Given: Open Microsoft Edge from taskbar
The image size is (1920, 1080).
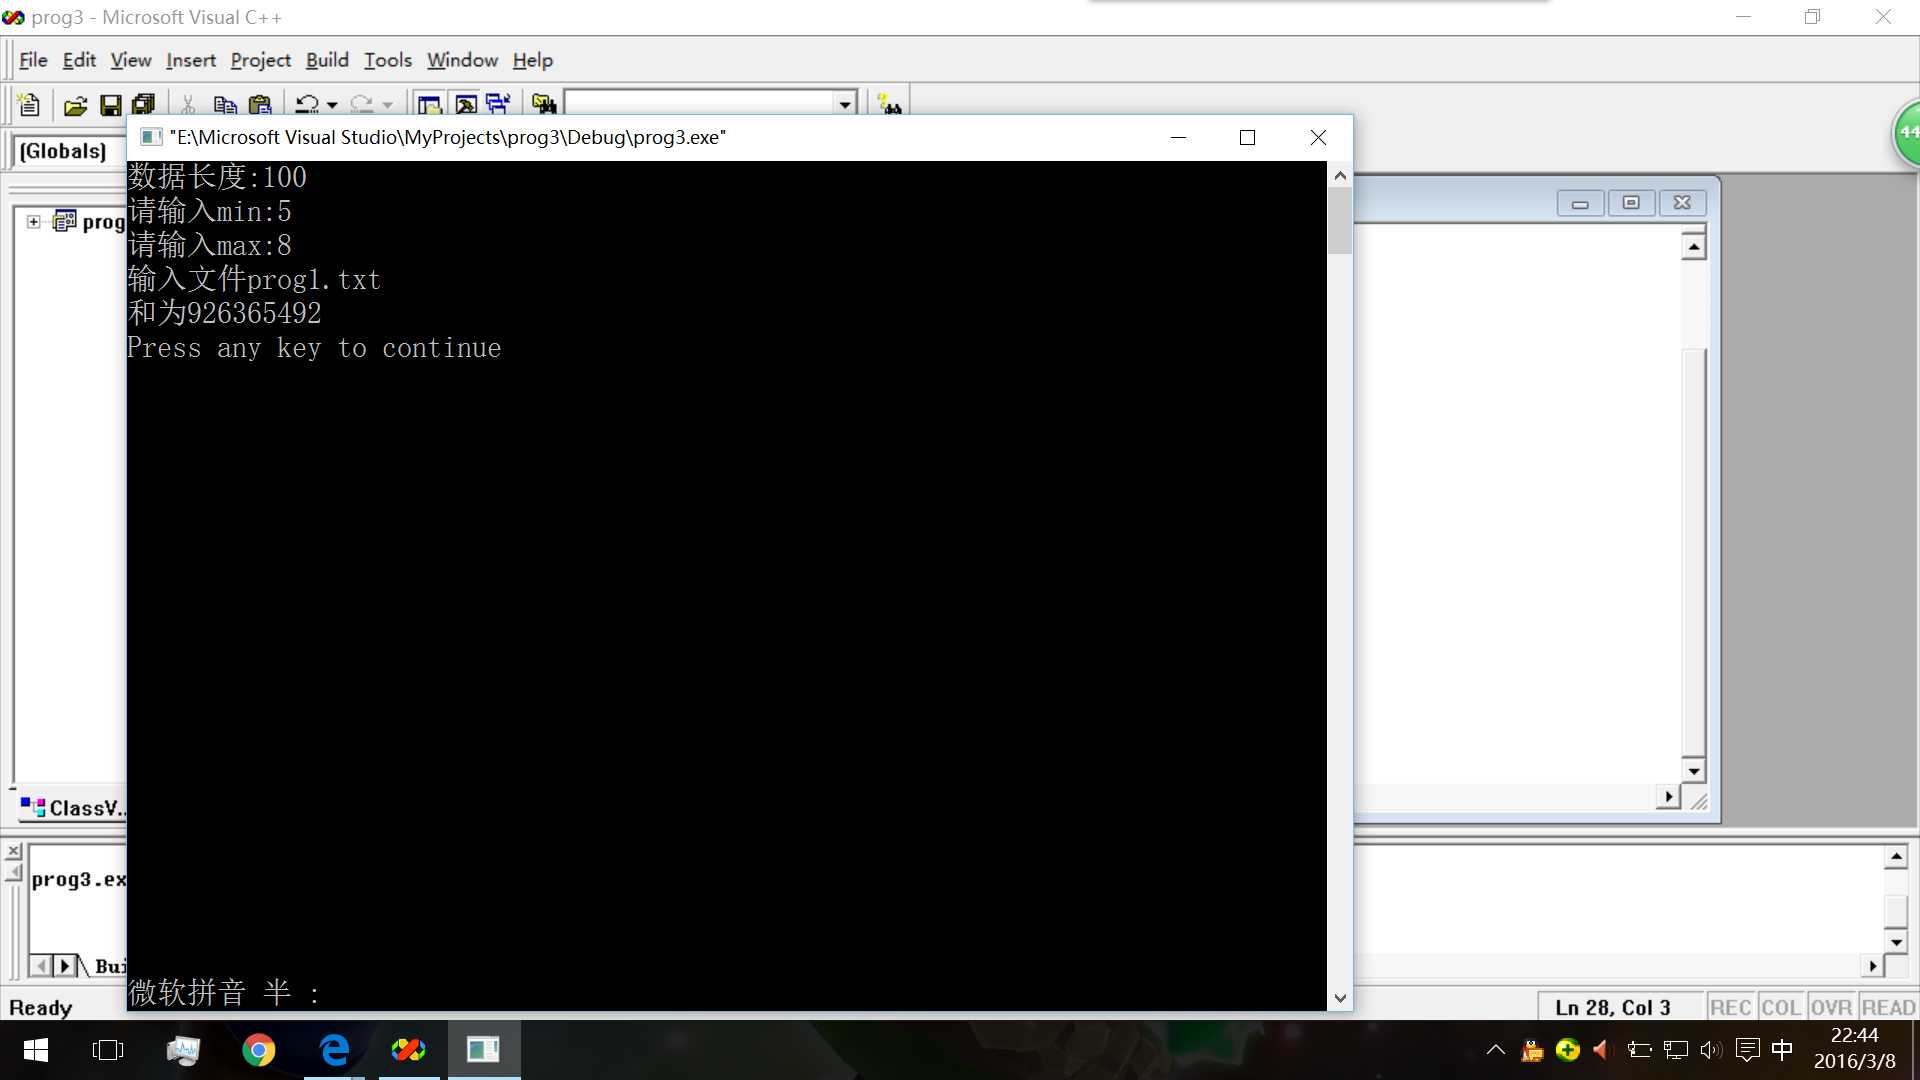Looking at the screenshot, I should coord(334,1050).
